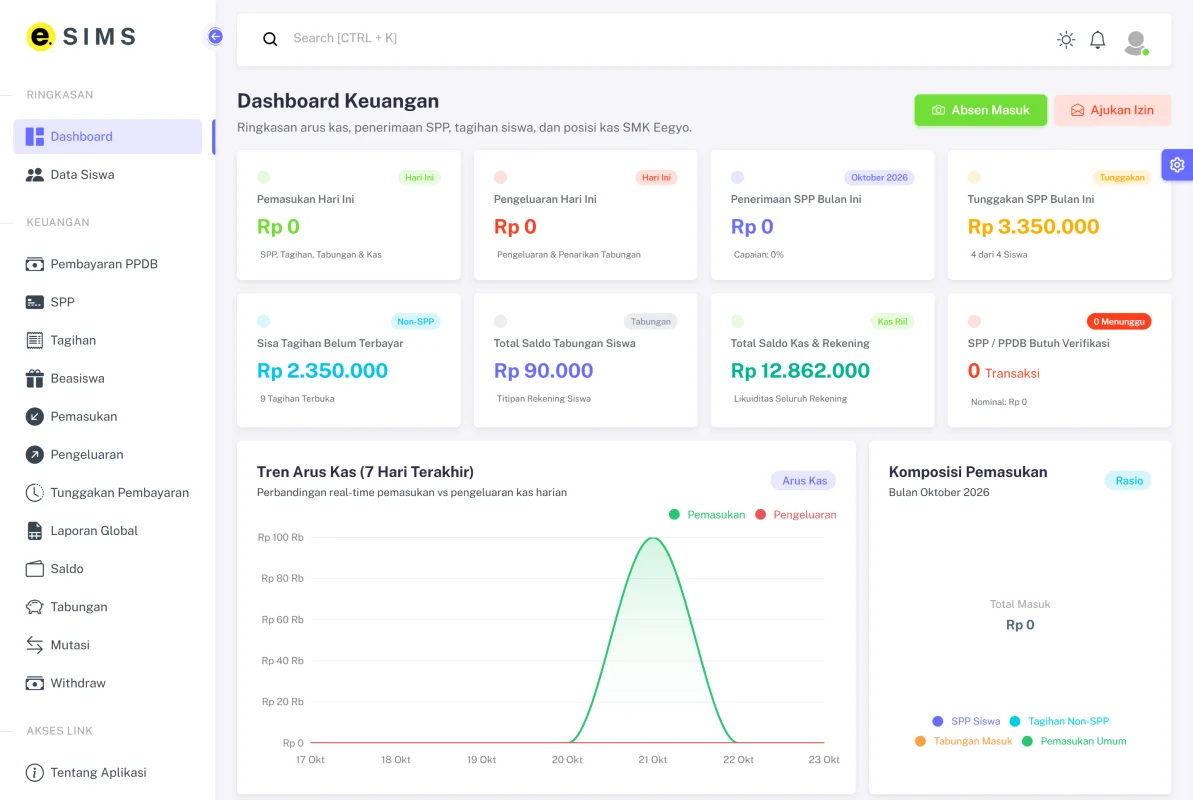Click the search magnifier icon
The width and height of the screenshot is (1193, 800).
270,39
